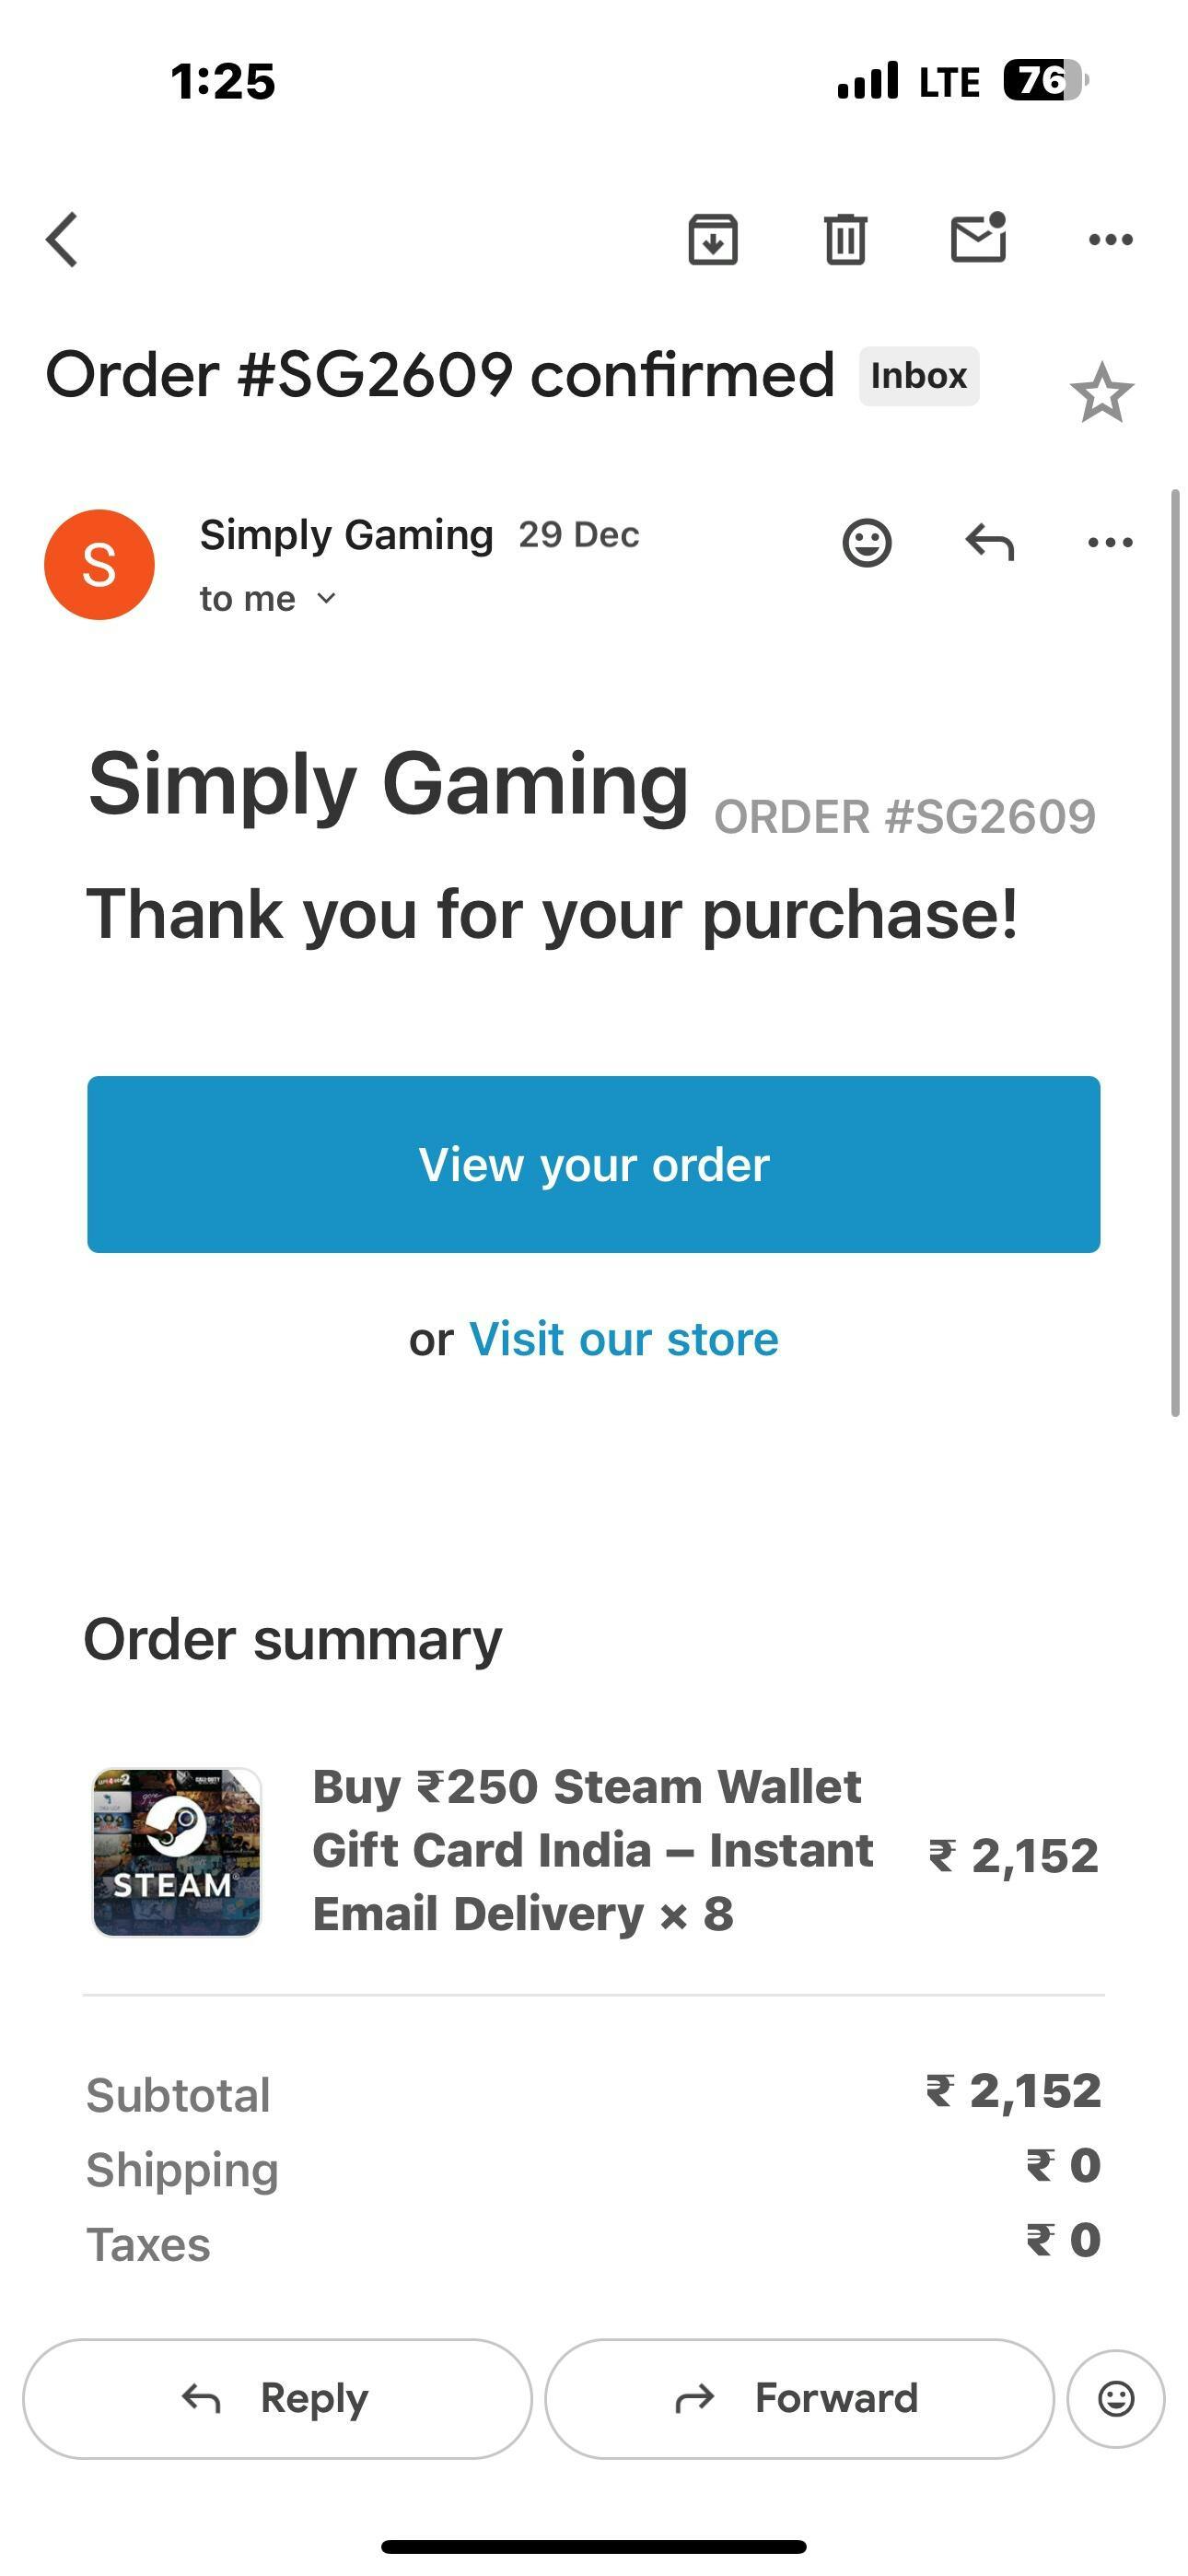Add emoji reaction next to sender date
This screenshot has height=2576, width=1188.
867,543
